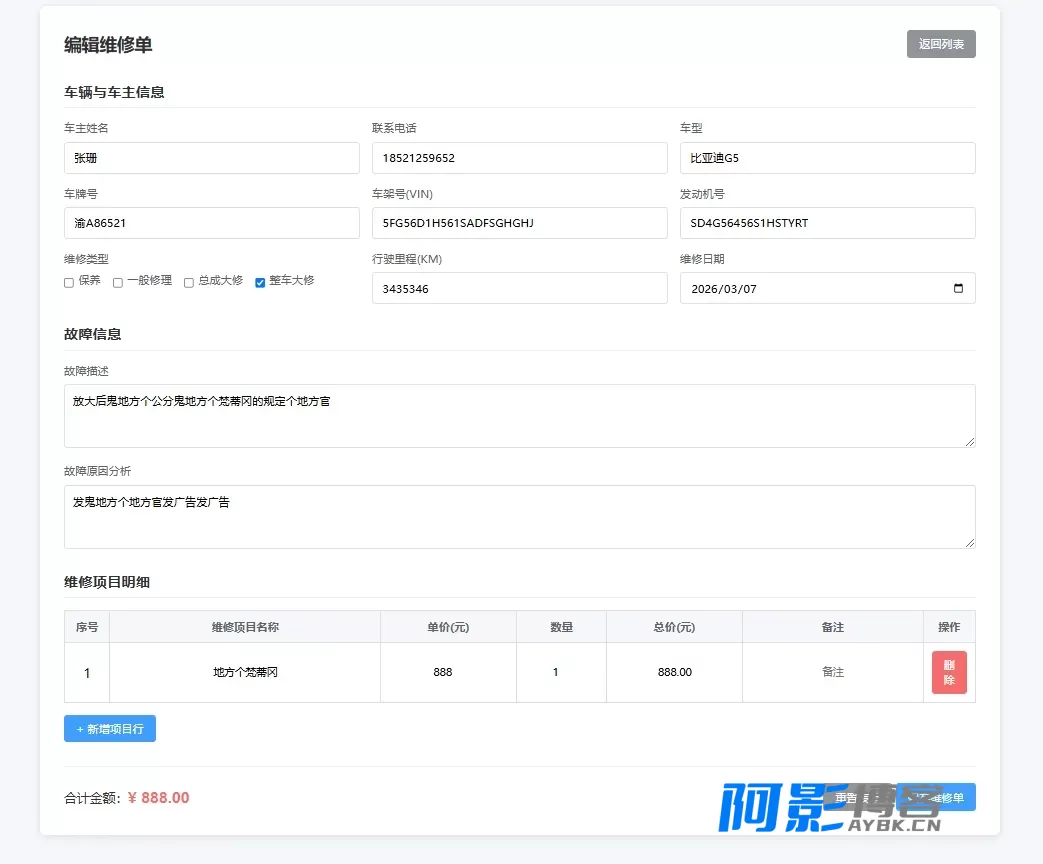The image size is (1043, 864).
Task: Enable the 总成大修 checkbox
Action: click(x=189, y=283)
